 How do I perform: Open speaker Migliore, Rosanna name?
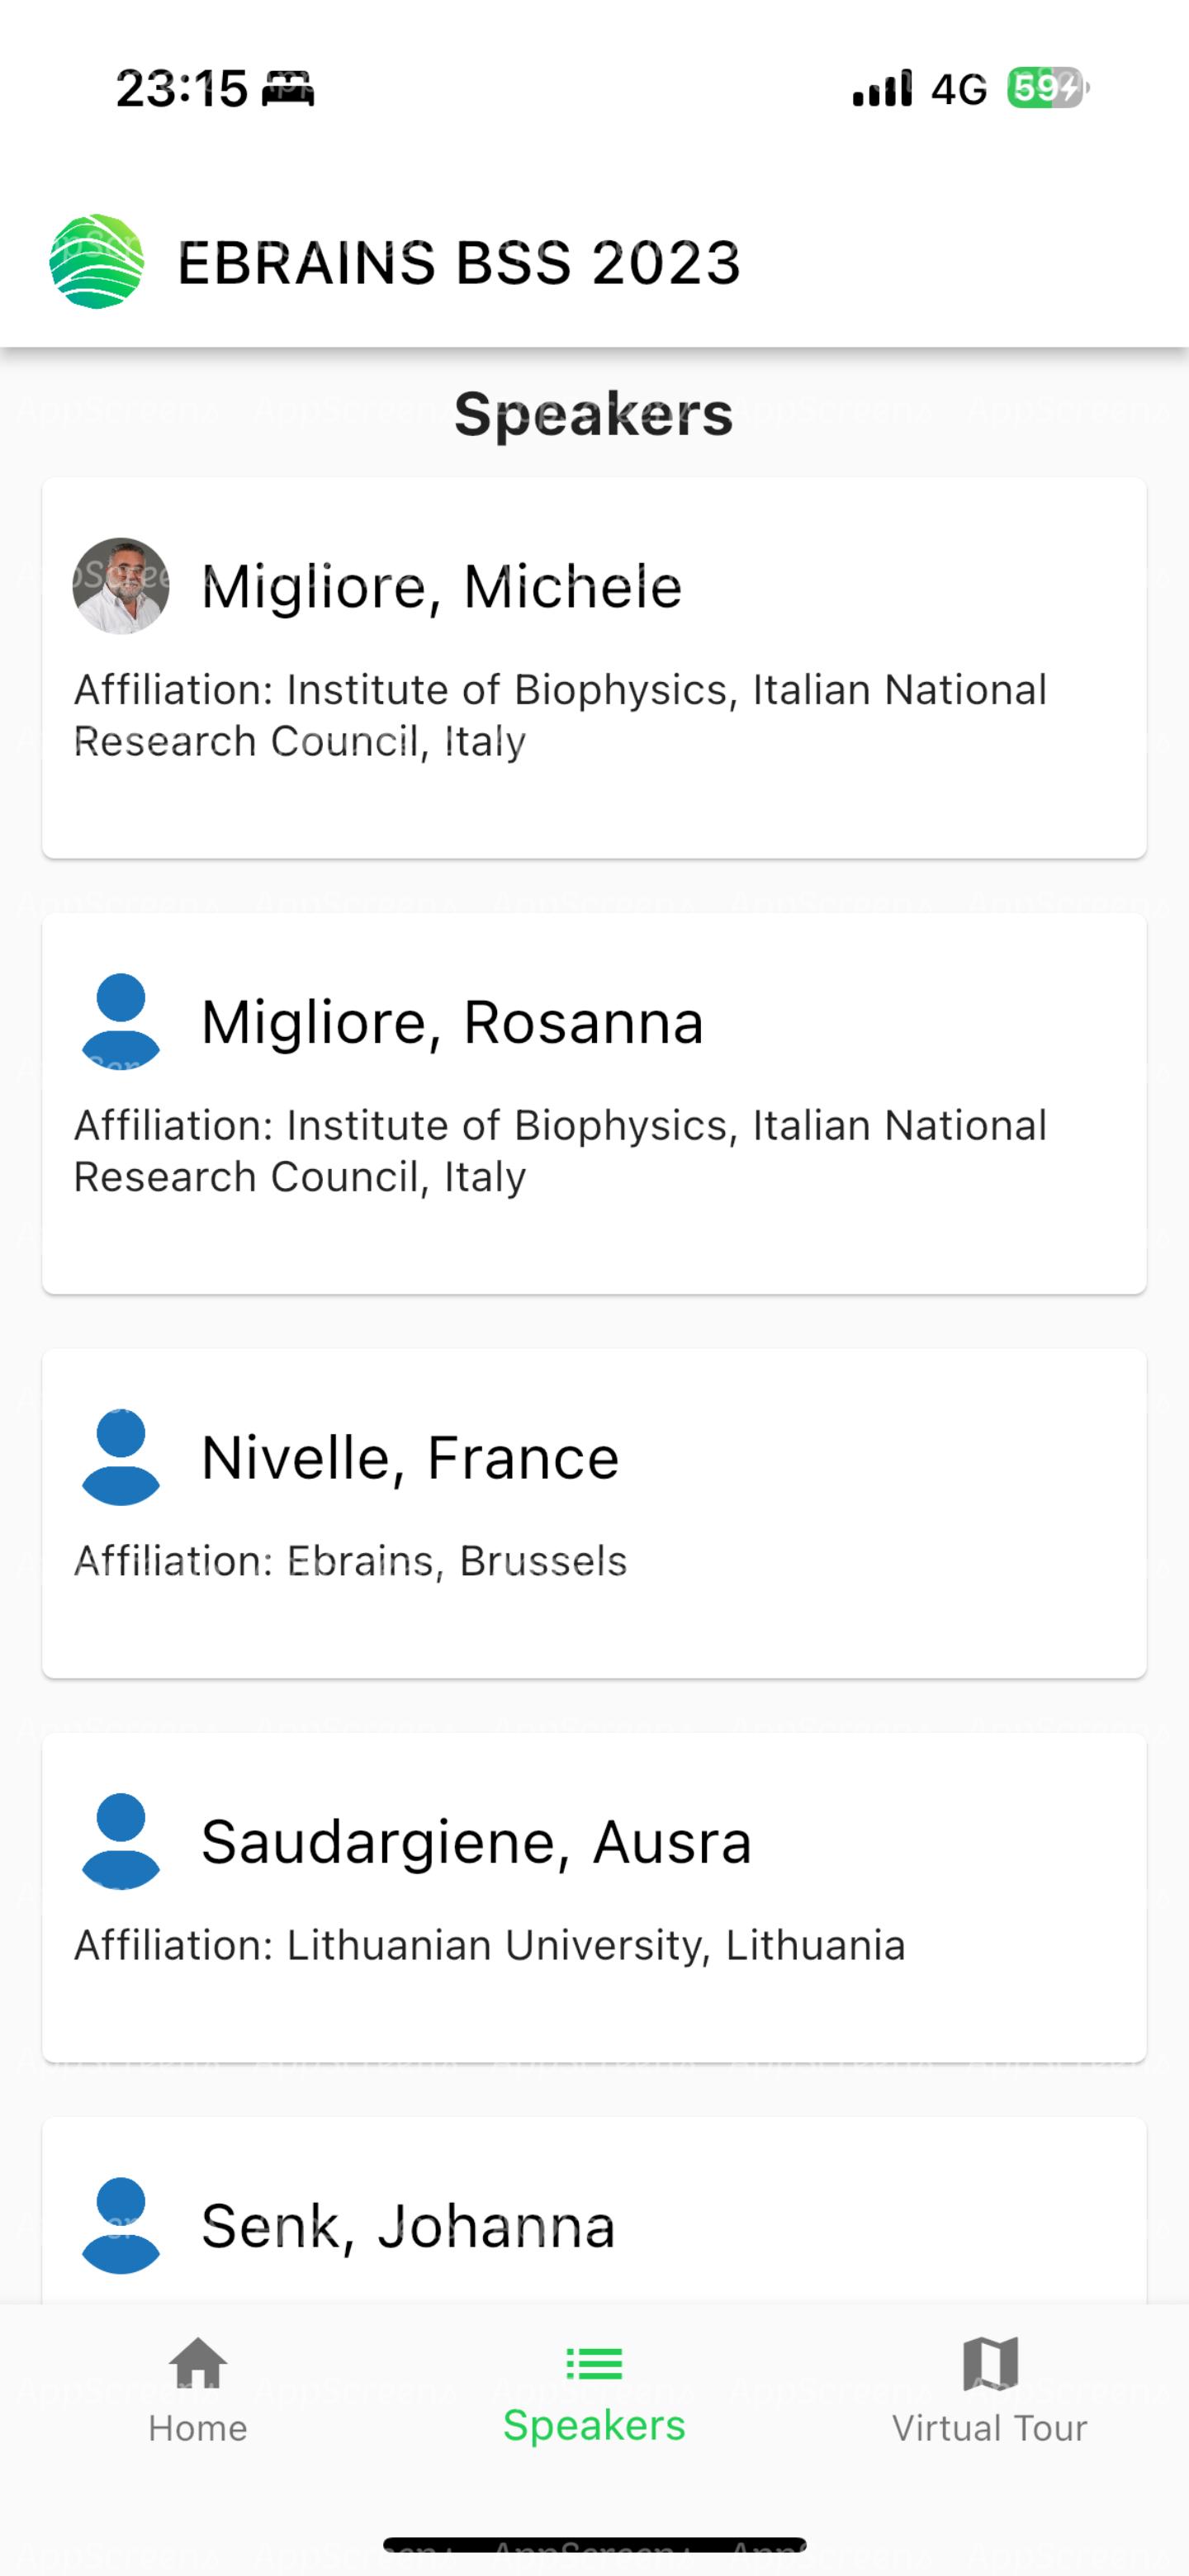453,1022
